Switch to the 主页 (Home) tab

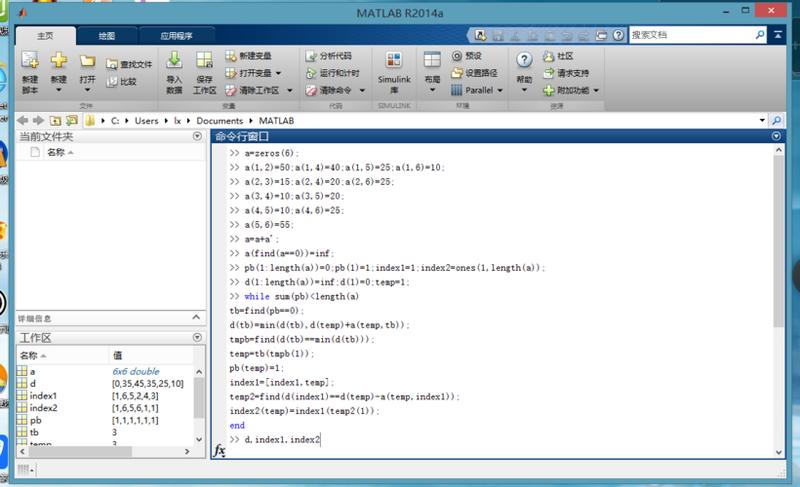tap(45, 36)
